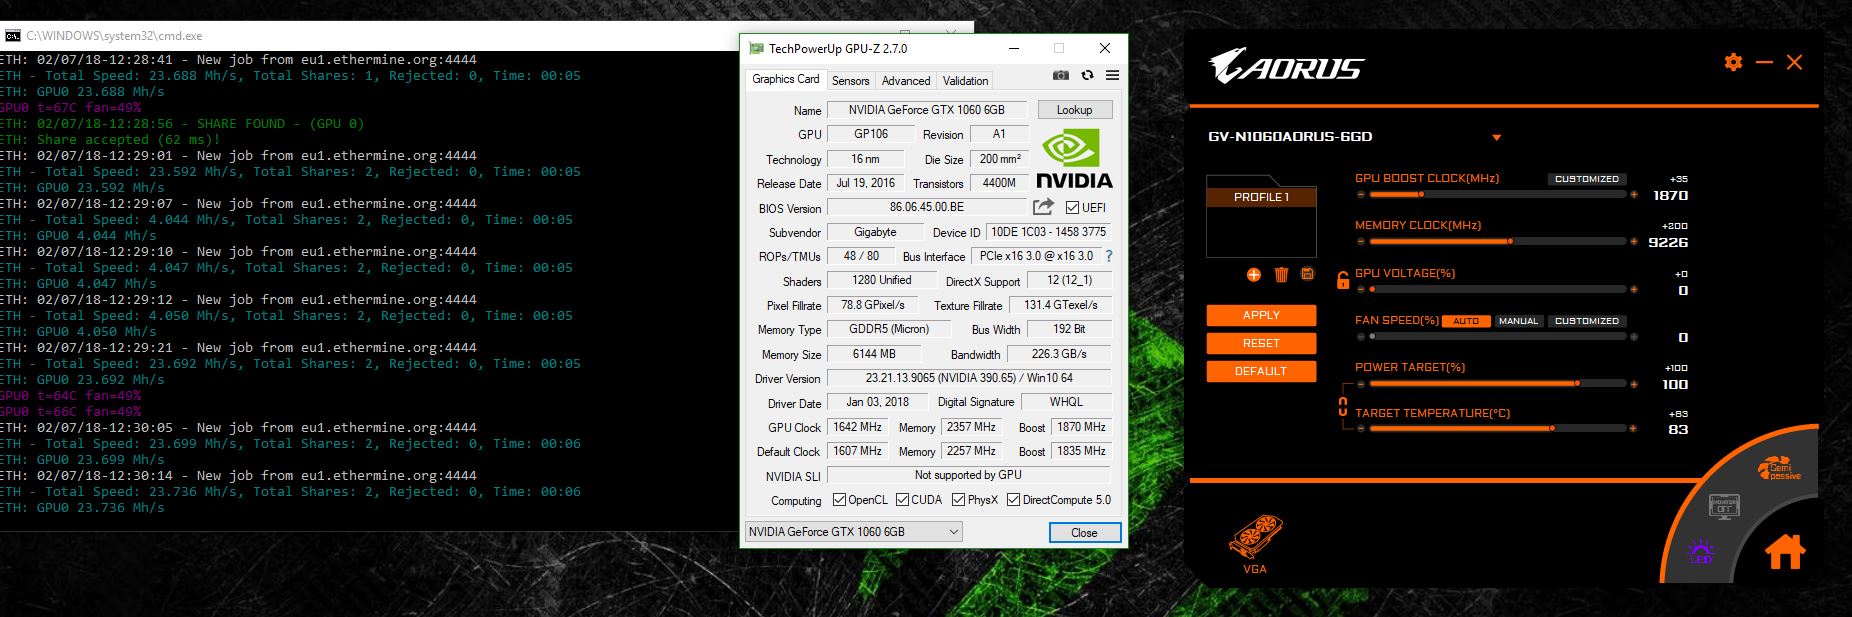Toggle the GPU Voltage lock icon

1342,280
